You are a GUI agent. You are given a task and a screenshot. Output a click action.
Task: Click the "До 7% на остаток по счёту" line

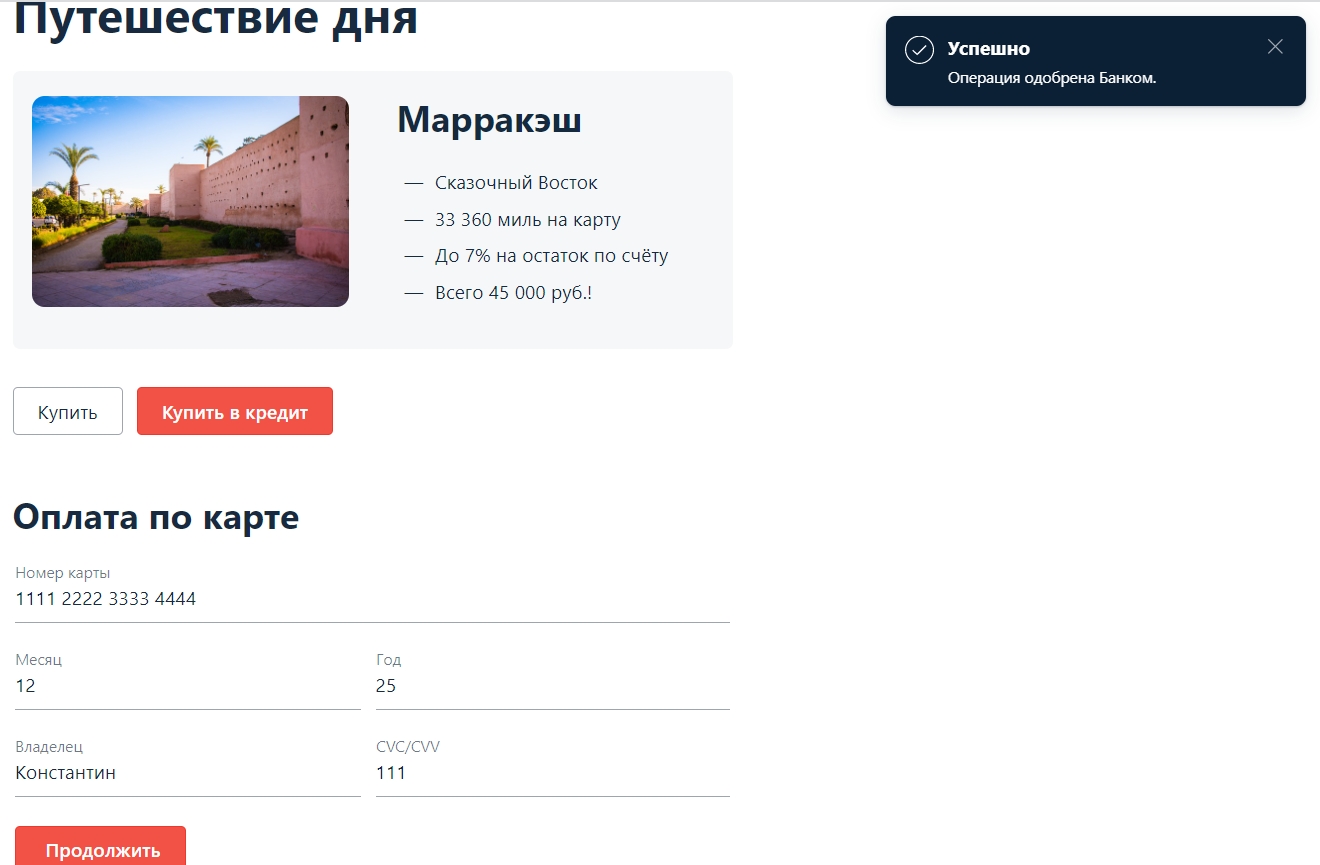[551, 255]
